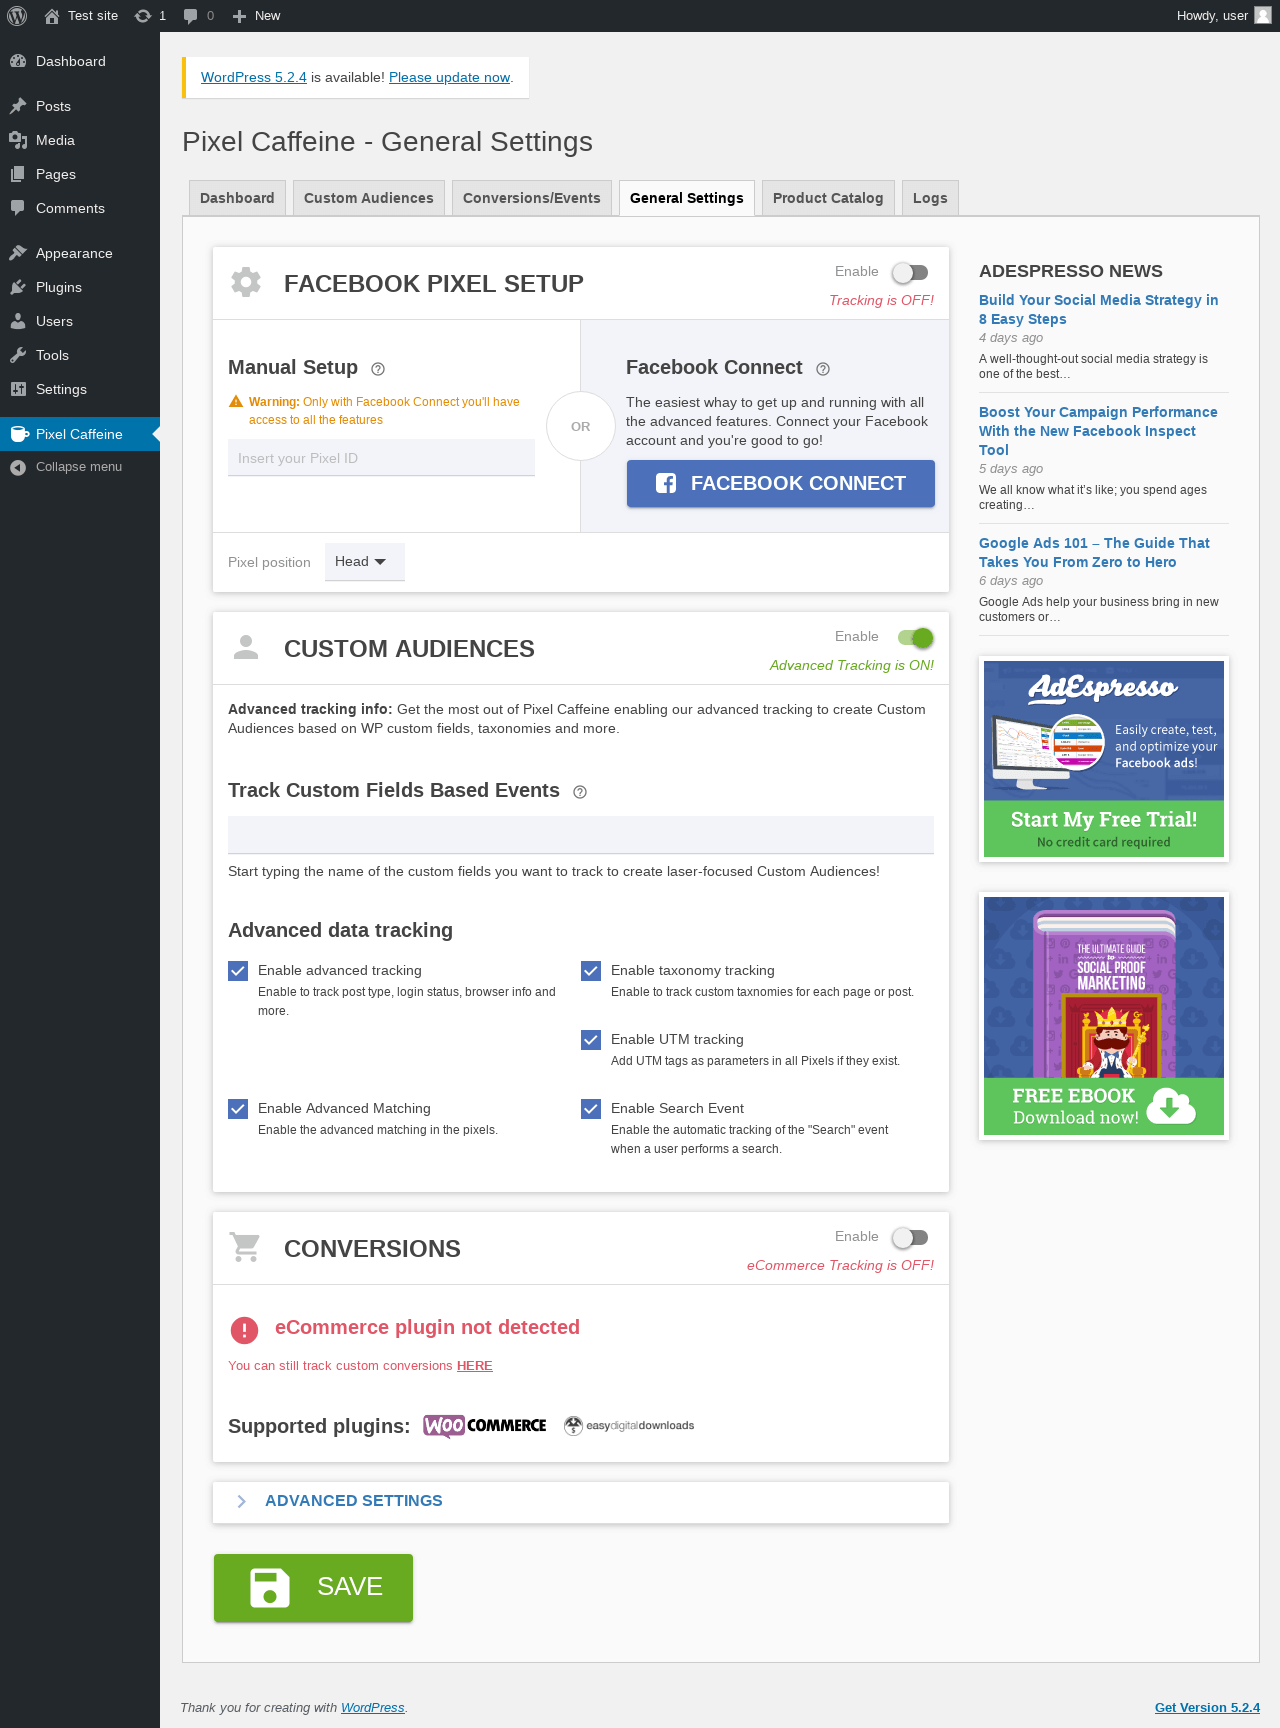This screenshot has height=1728, width=1280.
Task: Open the comments bubble in admin bar
Action: [x=199, y=16]
